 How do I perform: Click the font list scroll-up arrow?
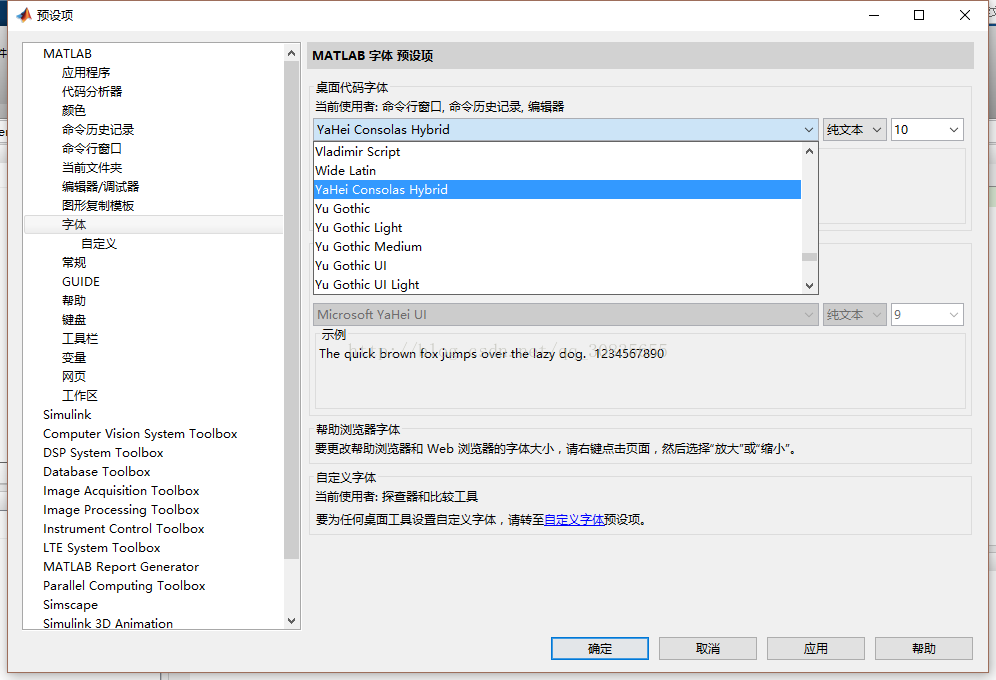809,151
